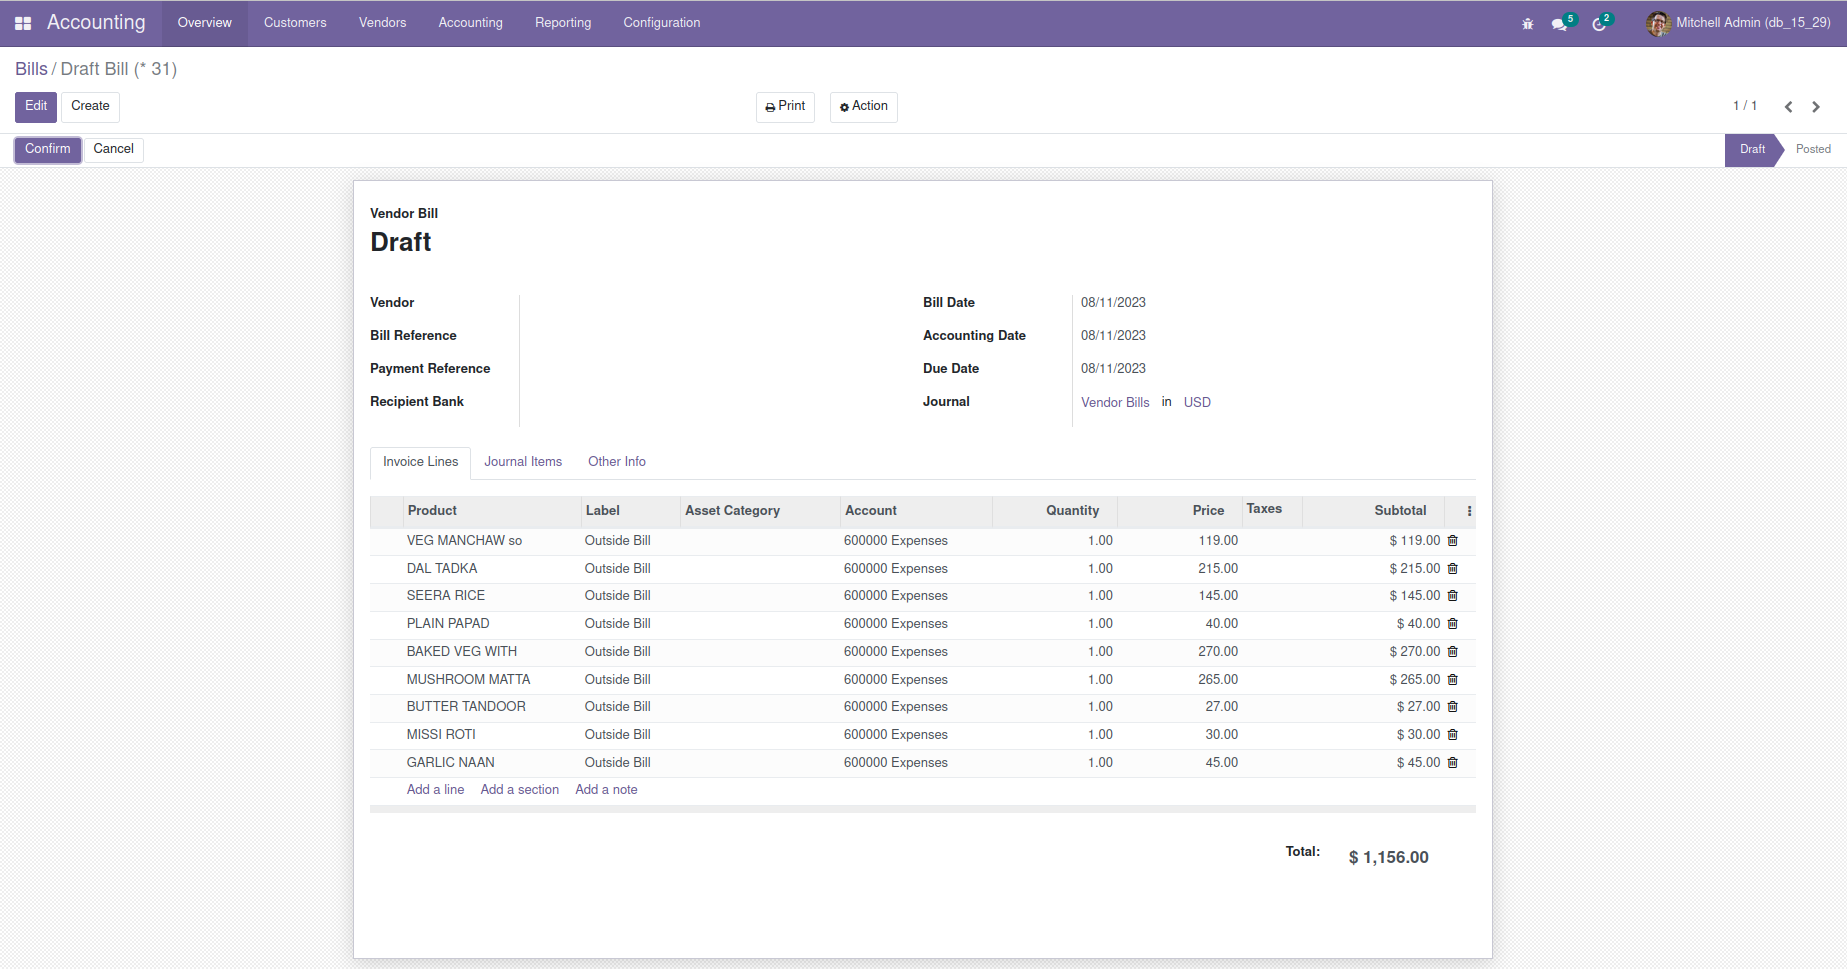The height and width of the screenshot is (969, 1847).
Task: Go to next record arrow
Action: (1816, 107)
